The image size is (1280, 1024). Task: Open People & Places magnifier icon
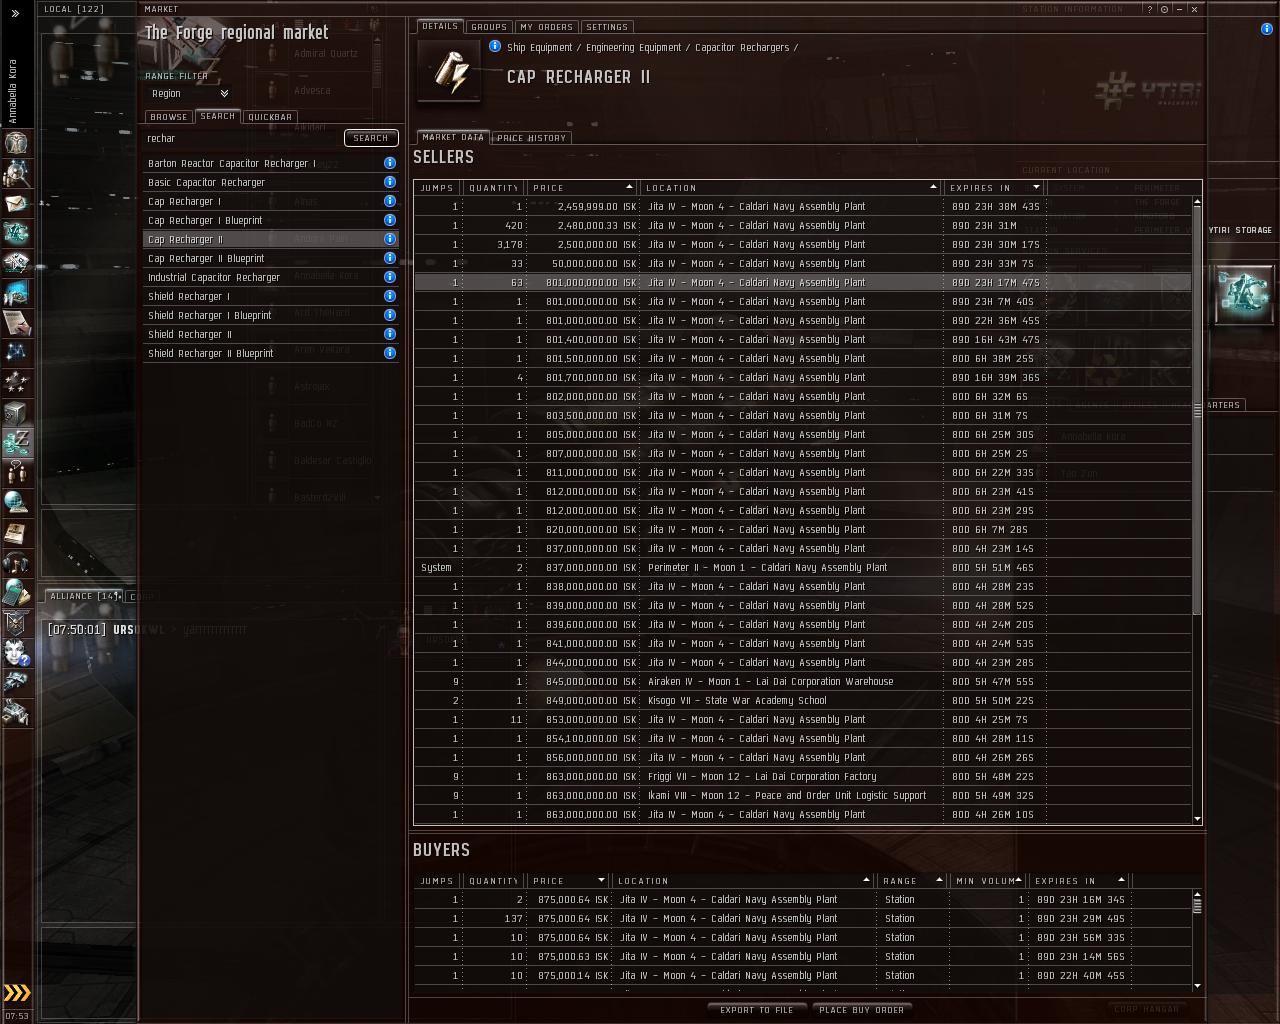coord(17,173)
